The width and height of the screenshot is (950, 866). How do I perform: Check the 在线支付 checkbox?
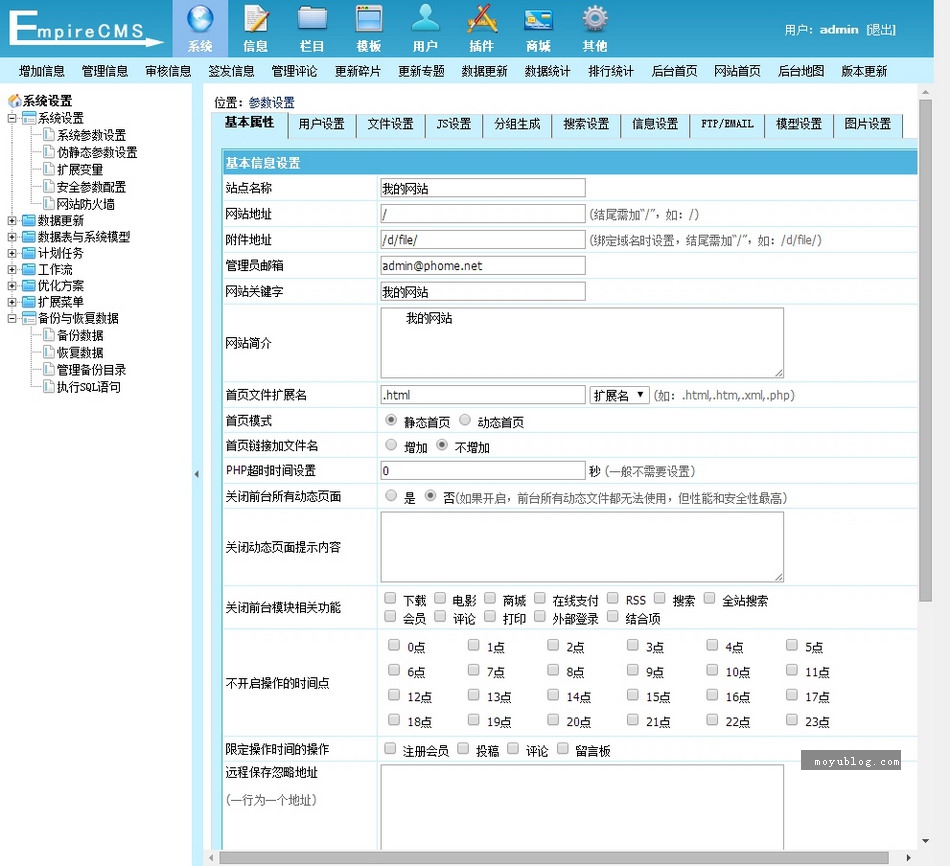tap(539, 599)
